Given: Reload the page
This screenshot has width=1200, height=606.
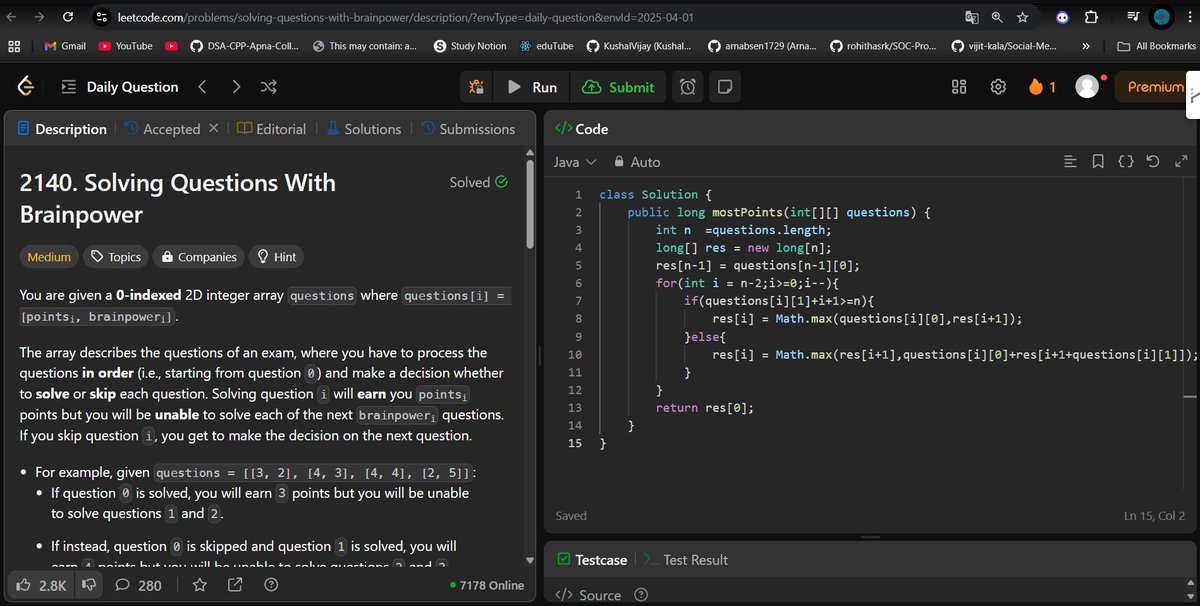Looking at the screenshot, I should (67, 17).
